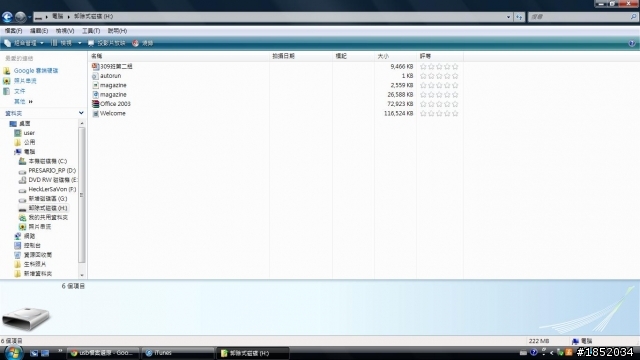Select the Office 2003 archive file

[111, 104]
